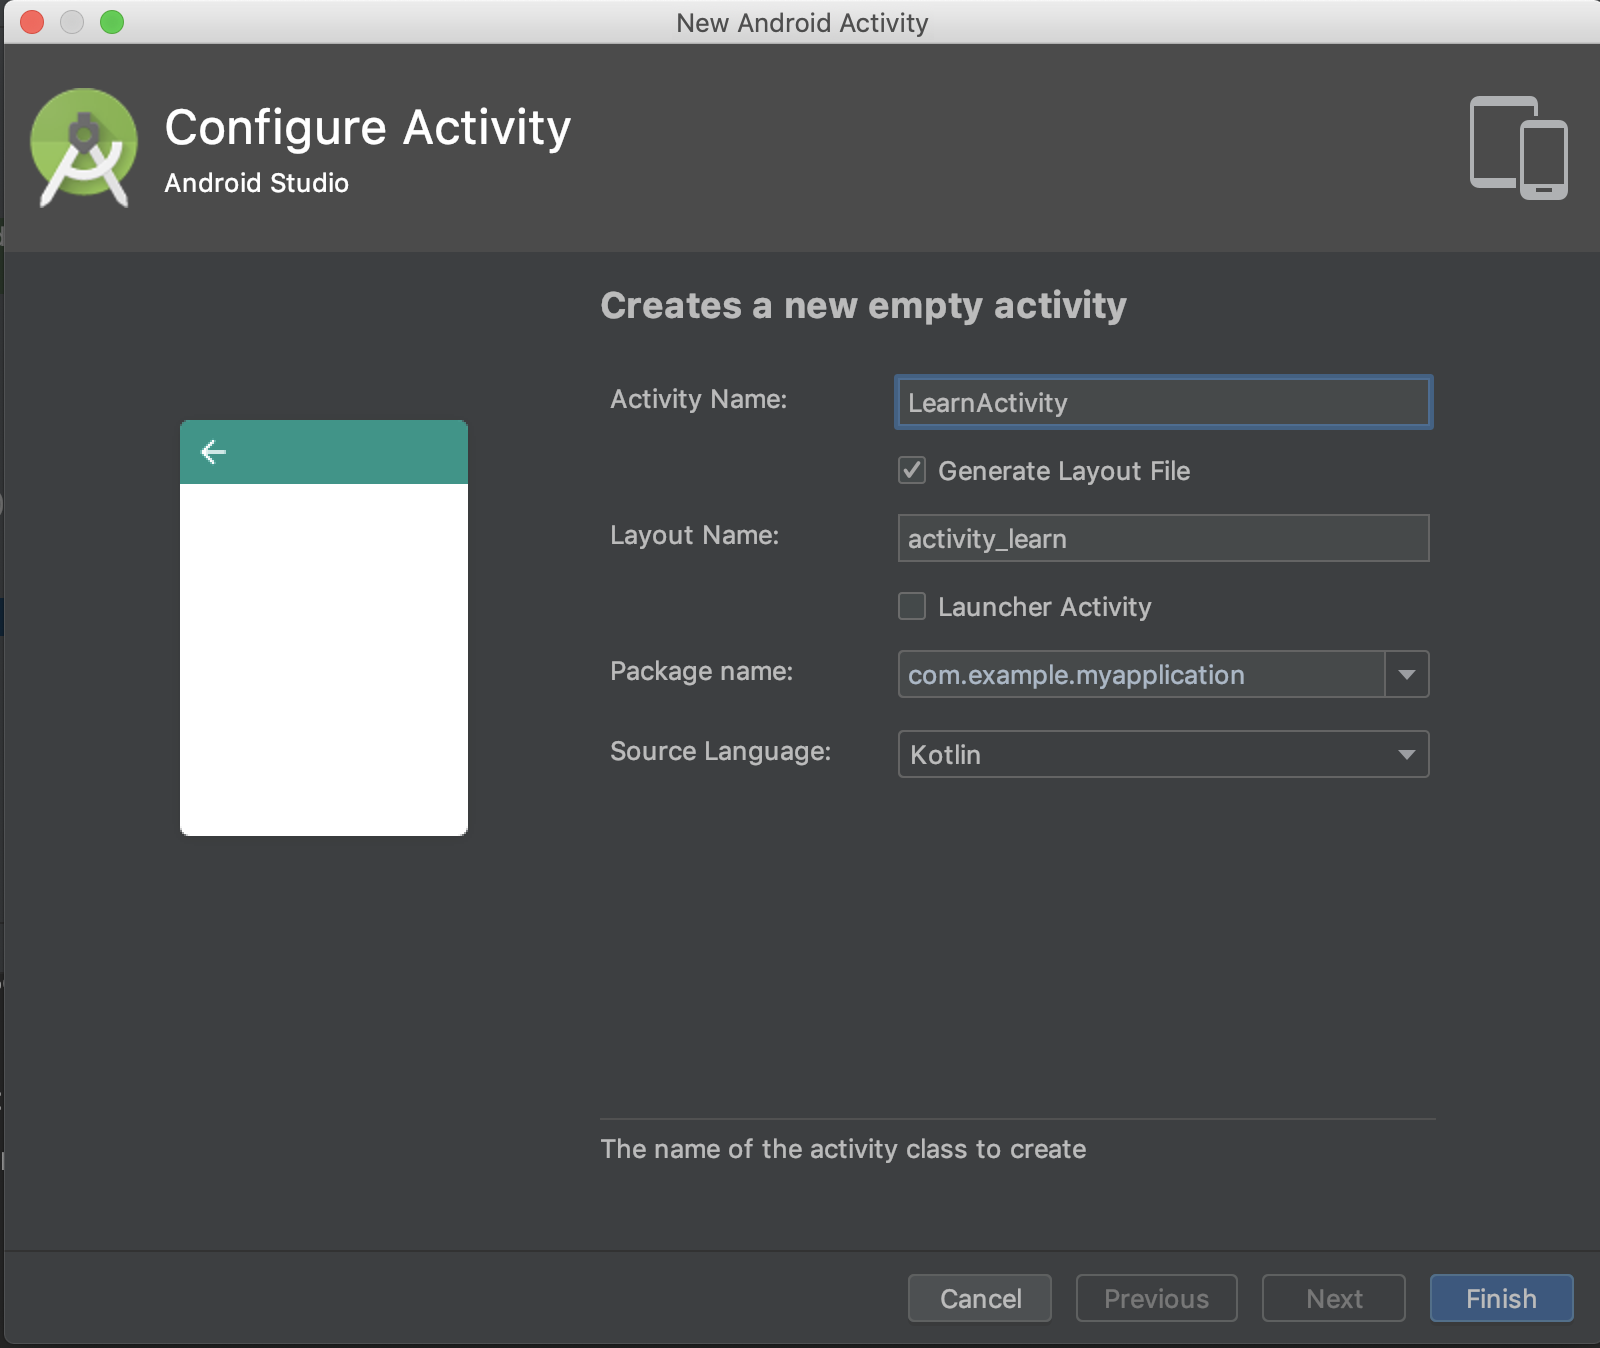Click the 'Package name:' label
This screenshot has height=1348, width=1600.
(702, 671)
